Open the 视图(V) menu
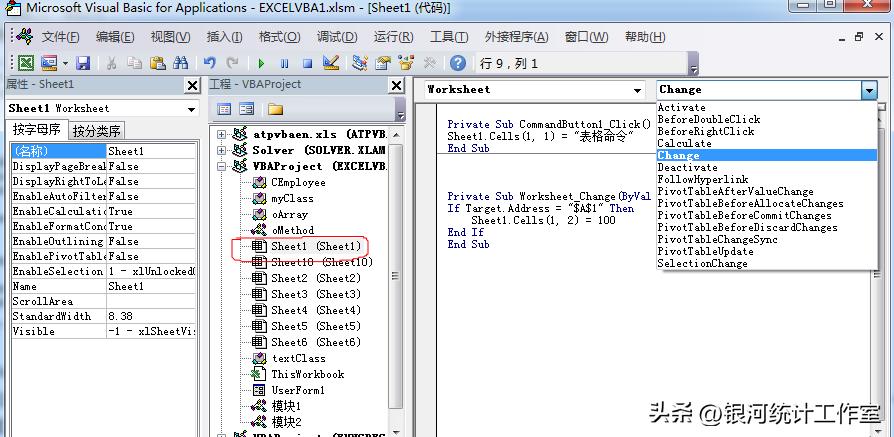Screen dimensions: 894x437 (170, 37)
